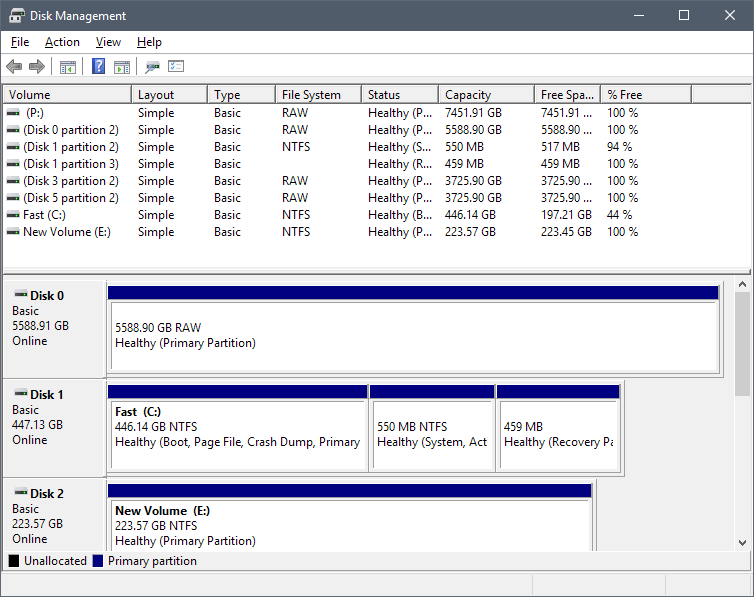Open the View menu
754x597 pixels.
tap(108, 42)
